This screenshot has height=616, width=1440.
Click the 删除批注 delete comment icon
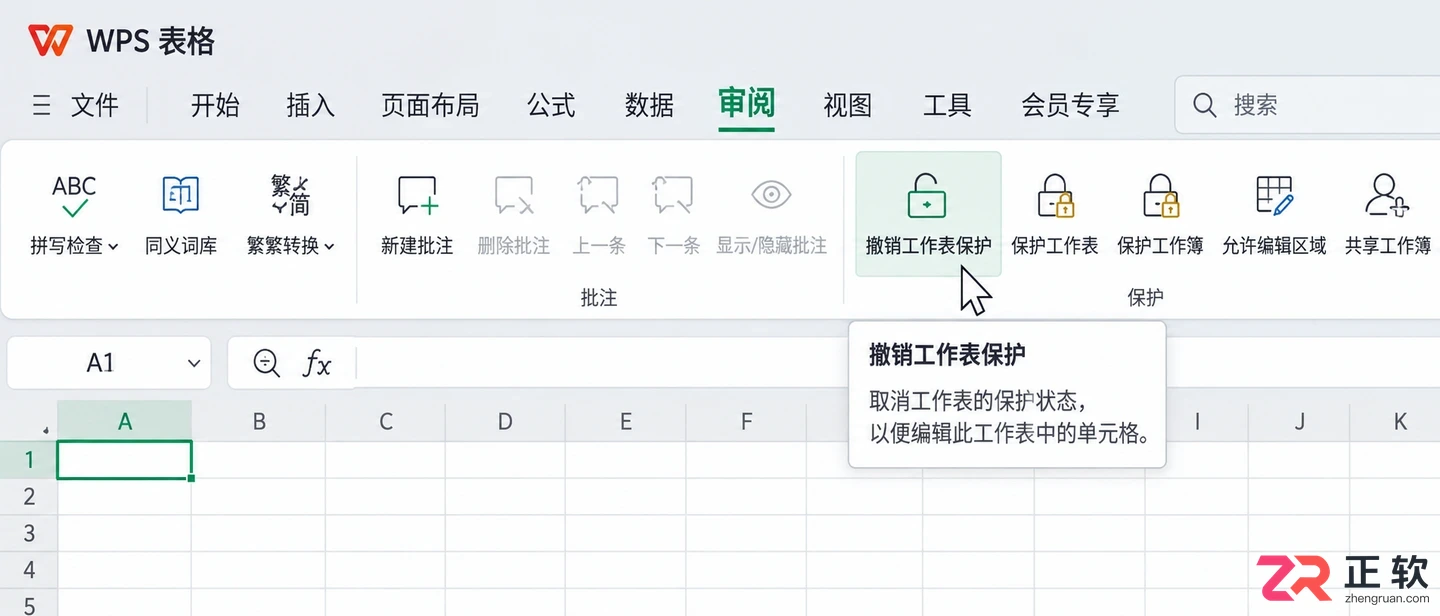point(513,196)
